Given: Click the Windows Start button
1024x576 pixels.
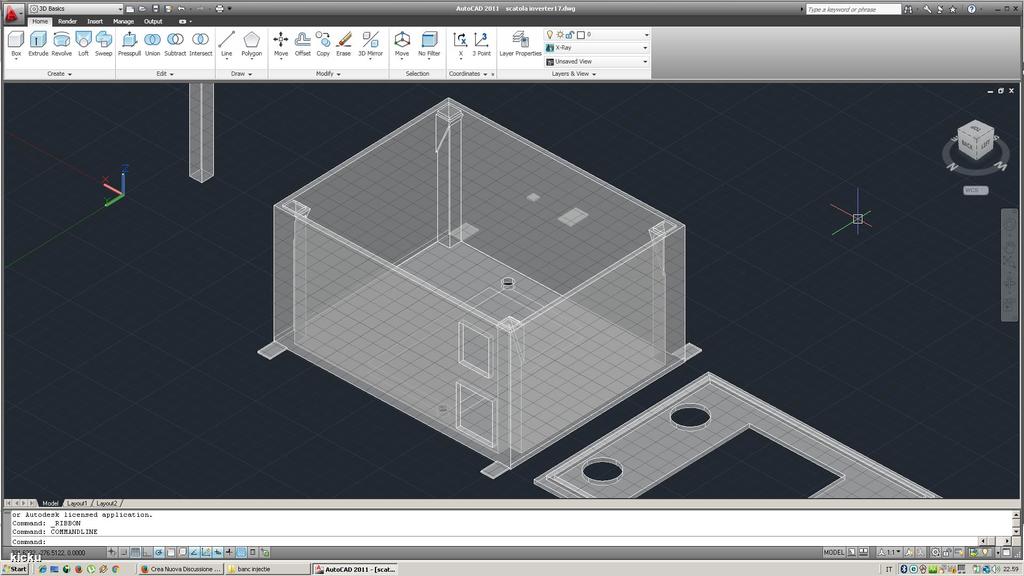Looking at the screenshot, I should coord(15,569).
